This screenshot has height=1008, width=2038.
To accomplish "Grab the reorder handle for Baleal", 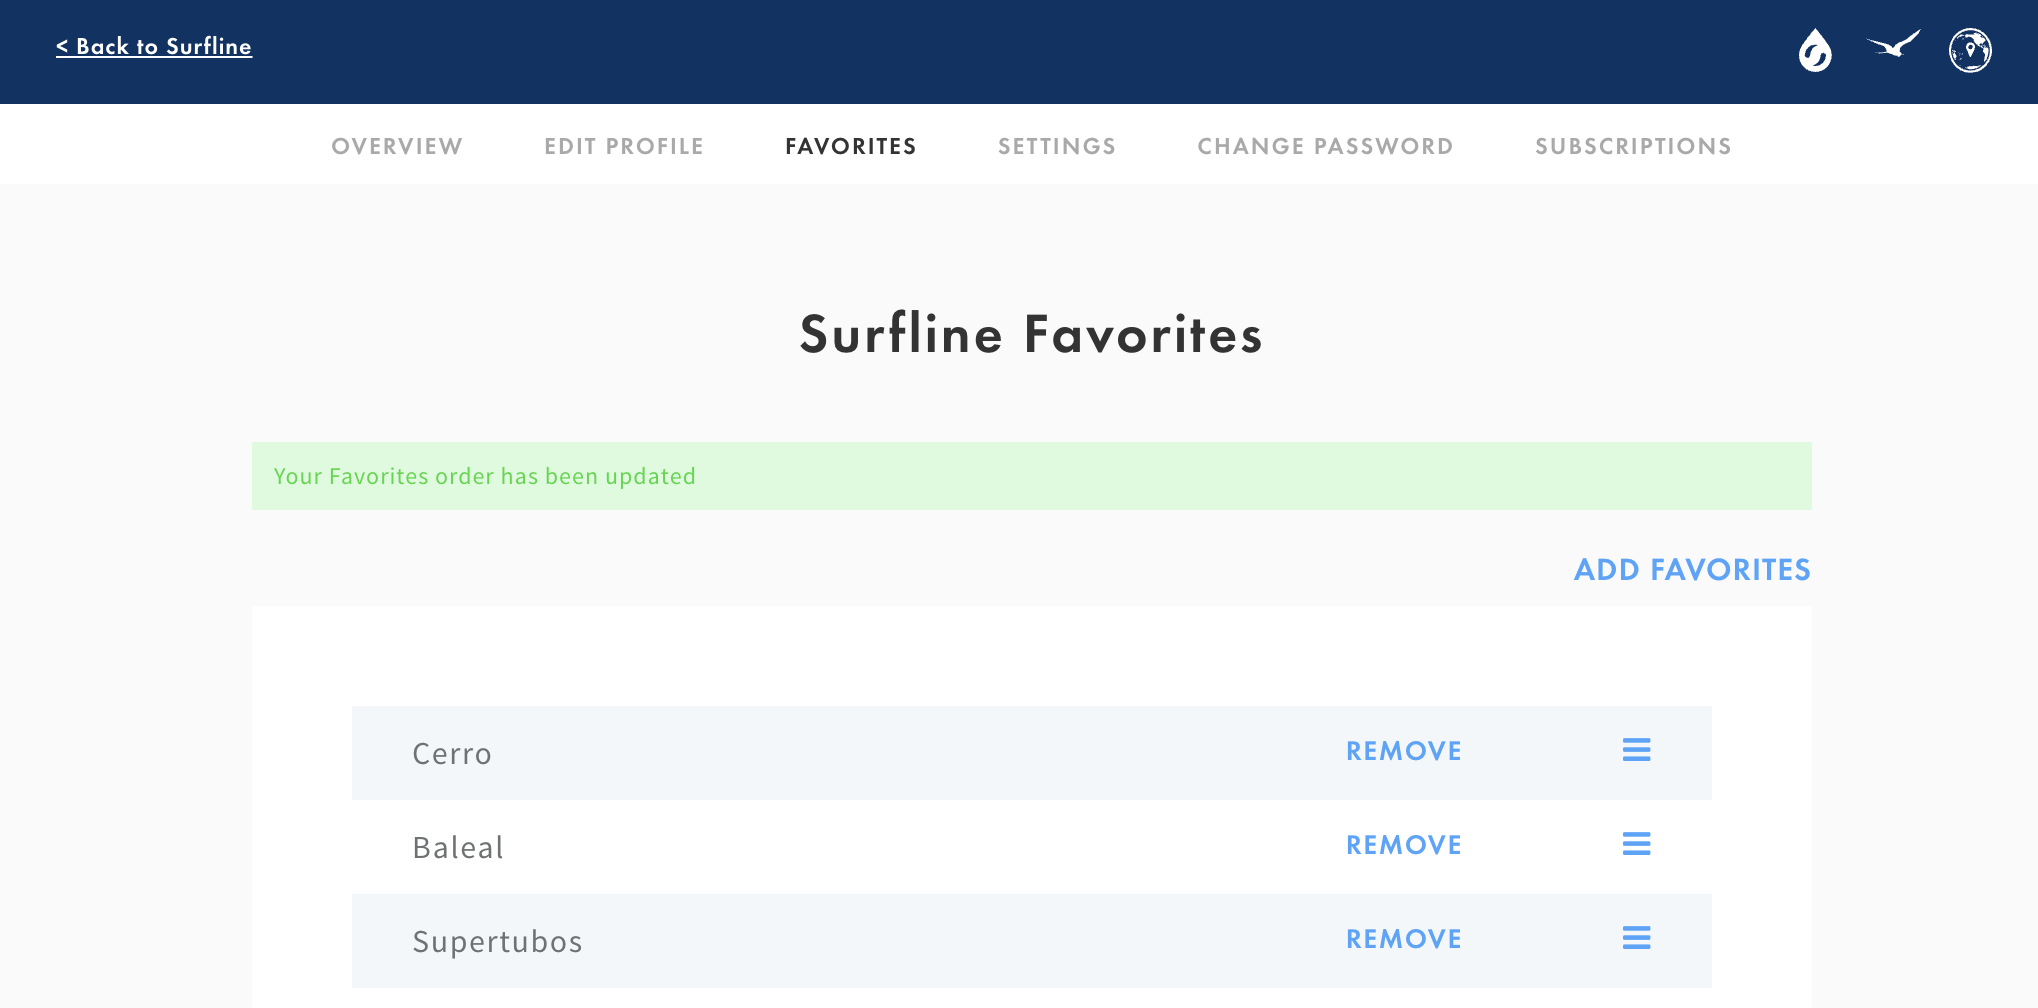I will coord(1636,844).
